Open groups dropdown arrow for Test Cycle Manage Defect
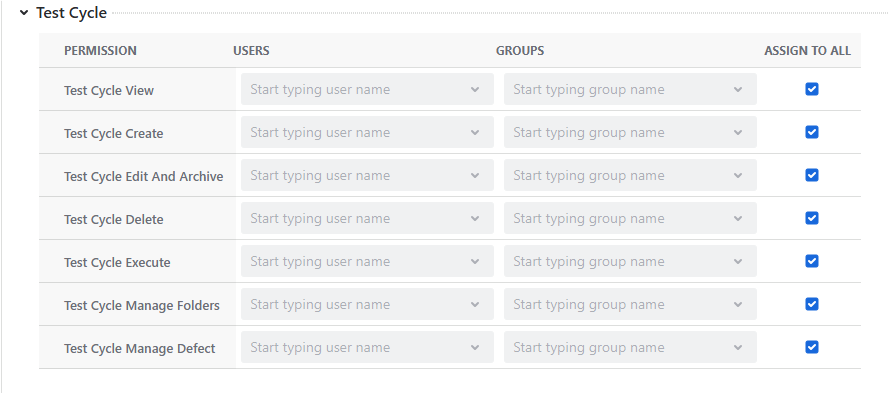 738,347
